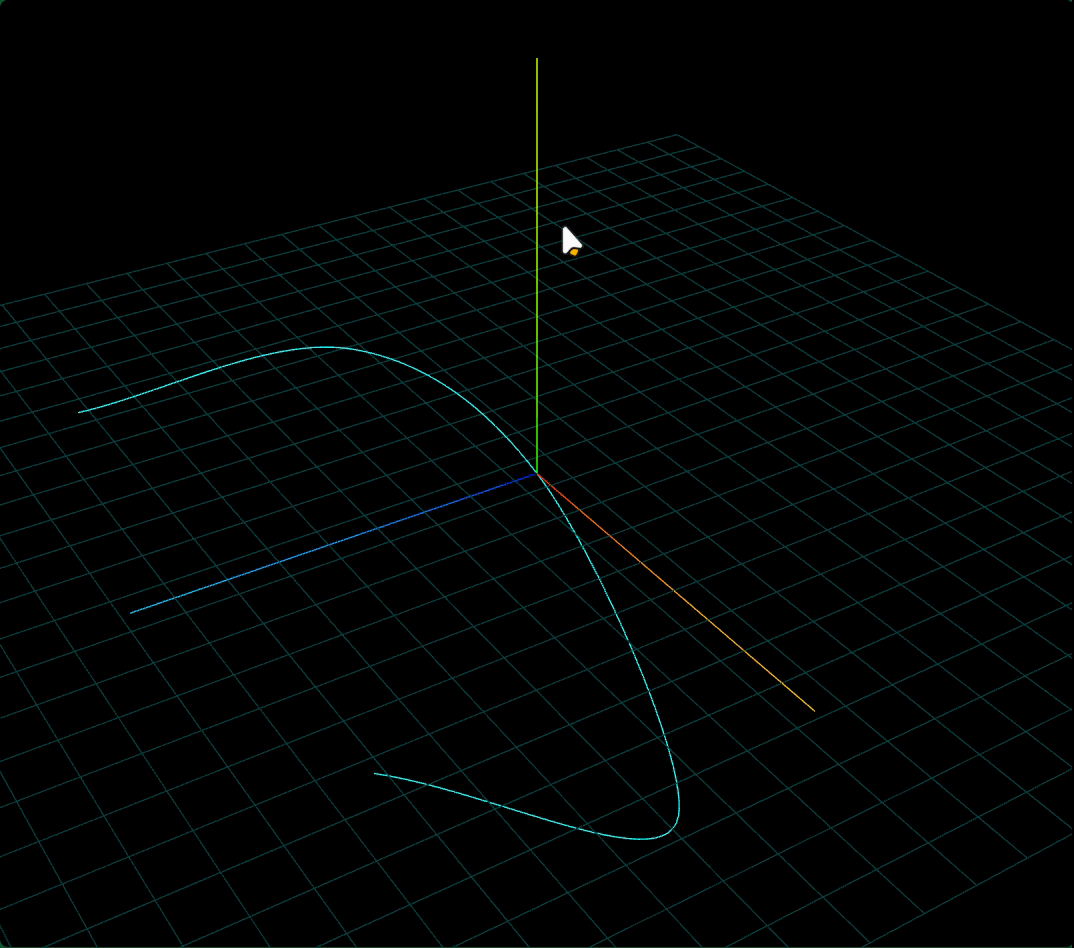Screen dimensions: 1074x948
Task: Click the blue axis line
Action: tap(334, 543)
